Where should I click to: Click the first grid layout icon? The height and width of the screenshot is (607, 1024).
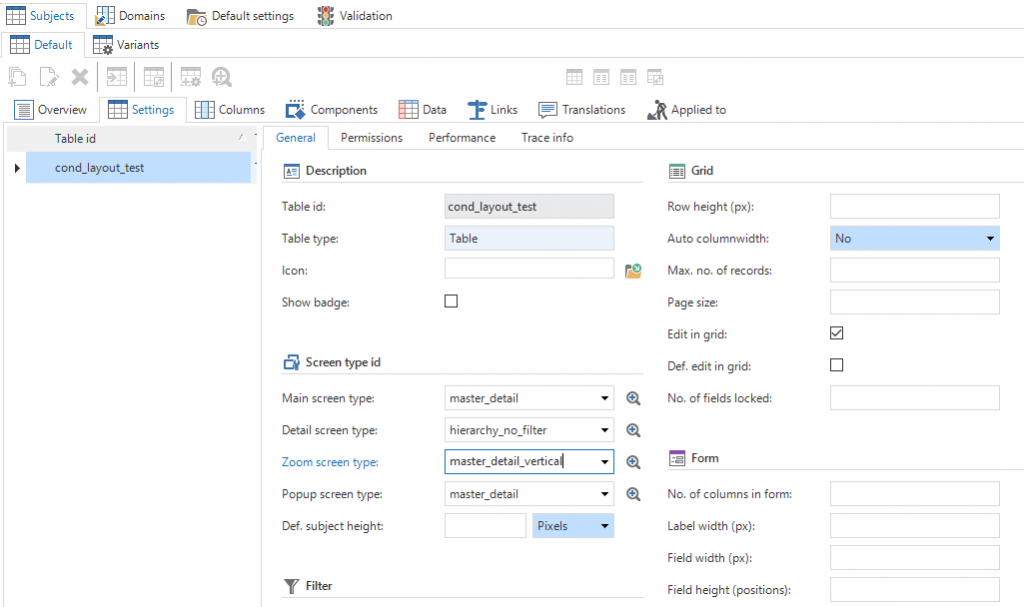click(x=574, y=78)
